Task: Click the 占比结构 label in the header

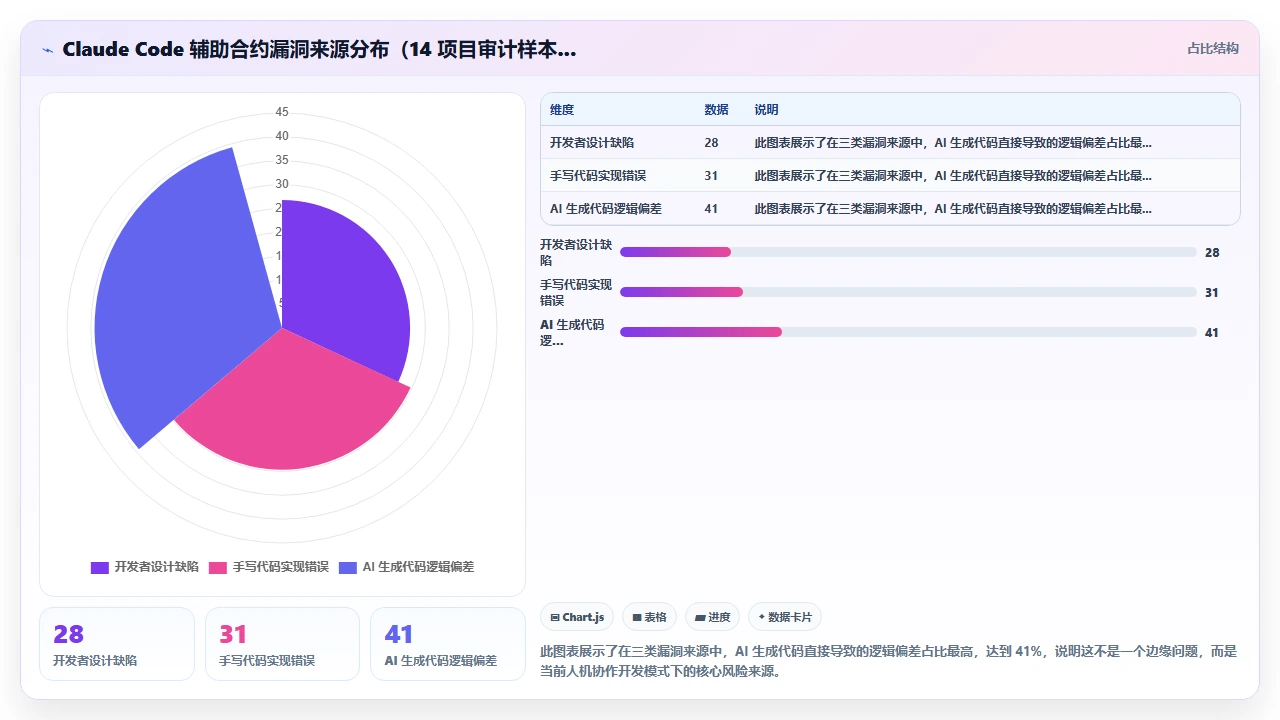Action: (1213, 48)
